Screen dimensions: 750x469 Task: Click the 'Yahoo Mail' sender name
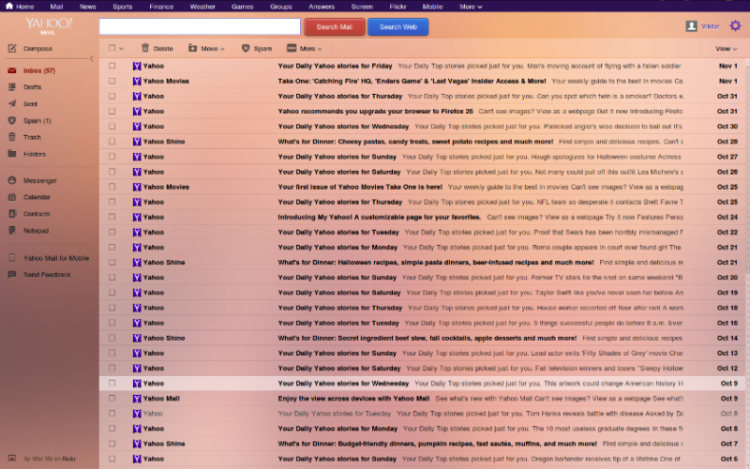[161, 398]
